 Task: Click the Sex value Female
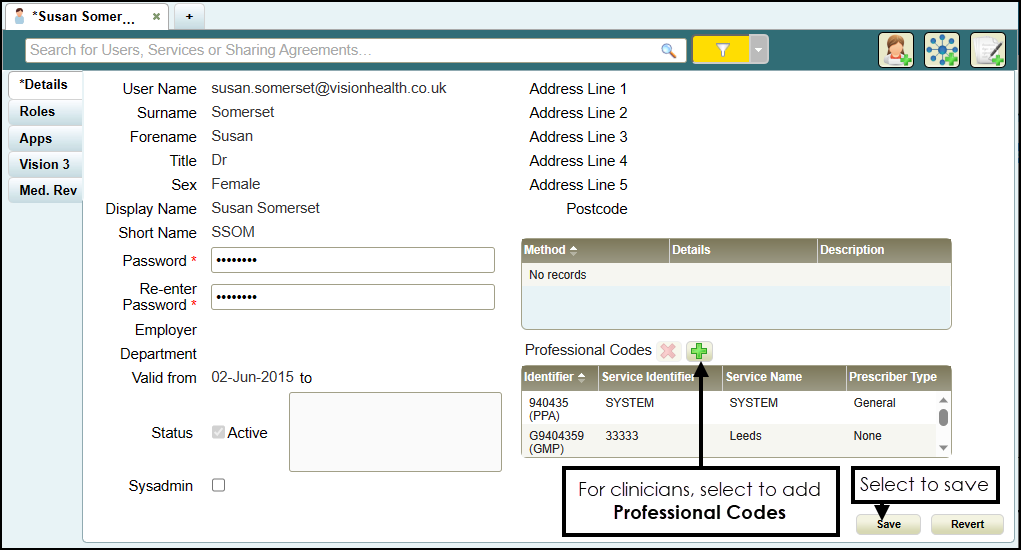click(236, 184)
